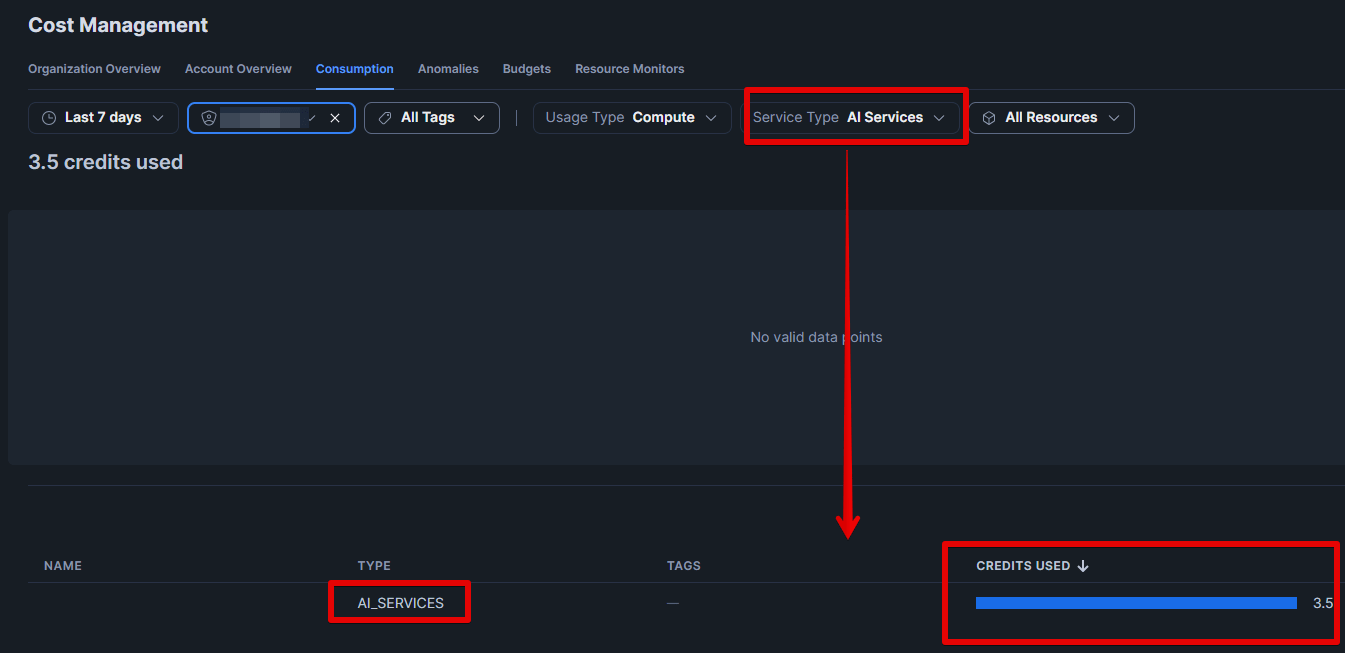
Task: Open the Budgets tab
Action: pyautogui.click(x=526, y=69)
